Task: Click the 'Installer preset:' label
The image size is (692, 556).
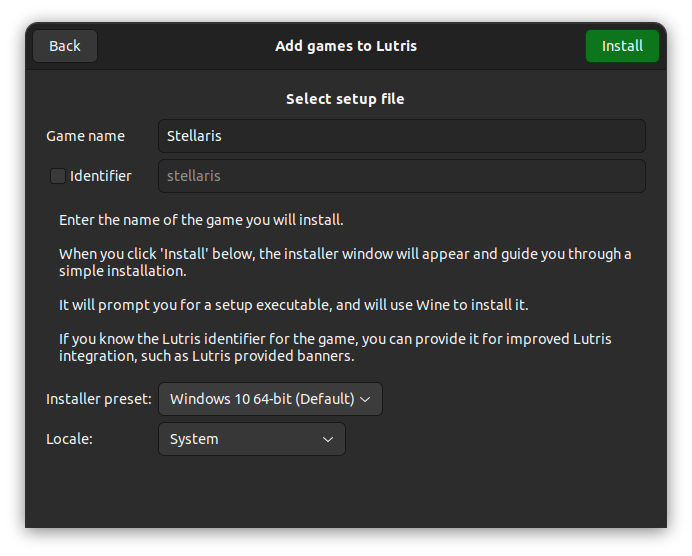Action: 99,399
